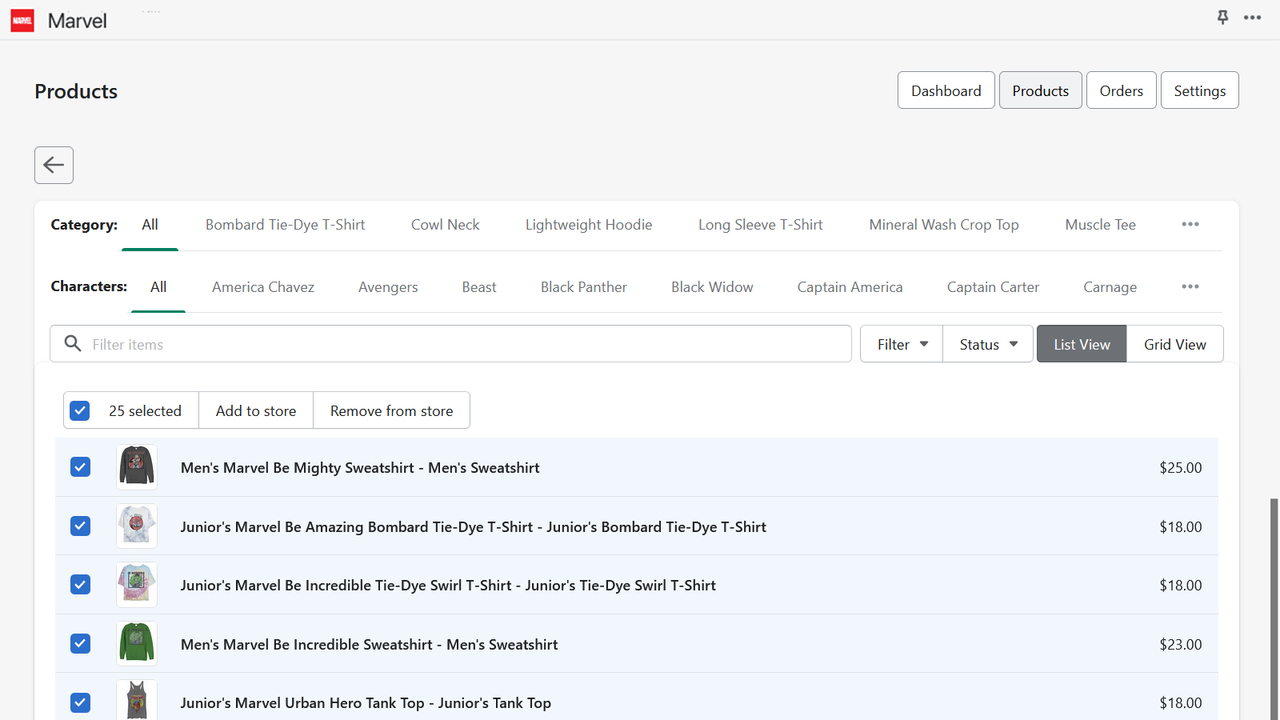Click Add to store

pyautogui.click(x=256, y=411)
